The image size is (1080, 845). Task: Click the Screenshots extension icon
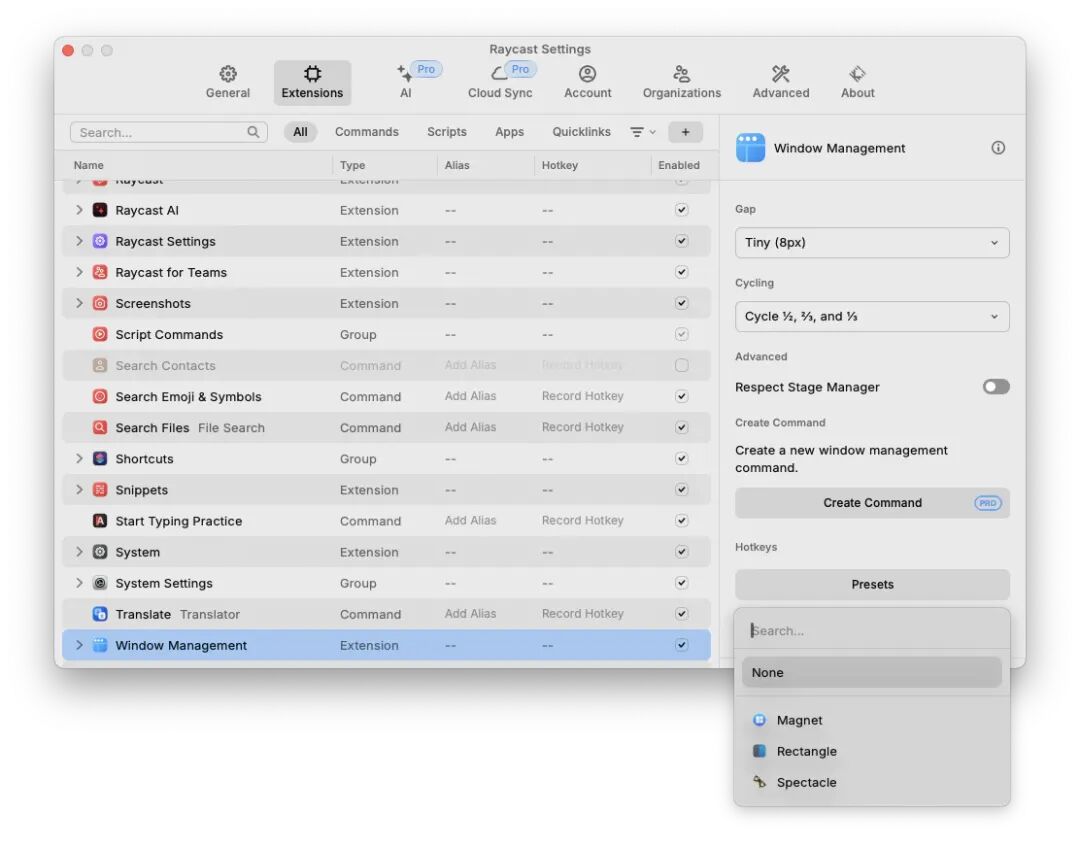tap(100, 303)
